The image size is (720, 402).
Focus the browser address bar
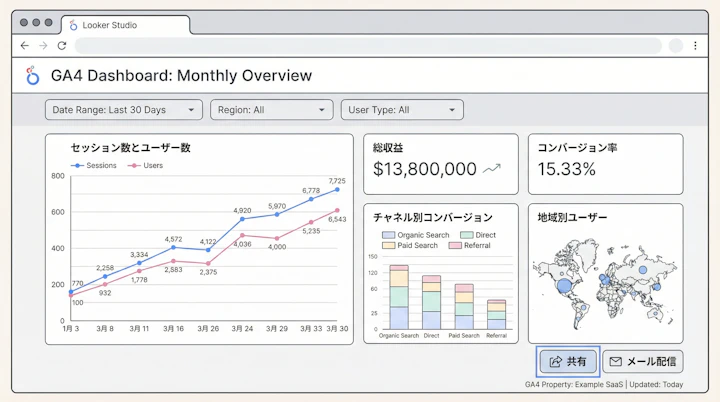368,45
